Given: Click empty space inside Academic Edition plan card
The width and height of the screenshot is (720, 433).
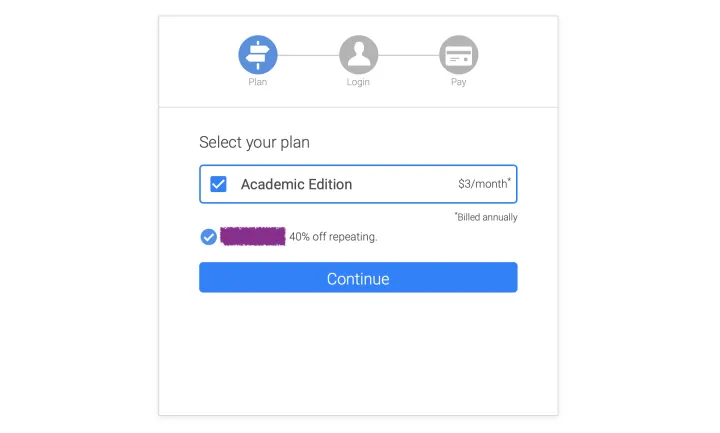Looking at the screenshot, I should 404,184.
